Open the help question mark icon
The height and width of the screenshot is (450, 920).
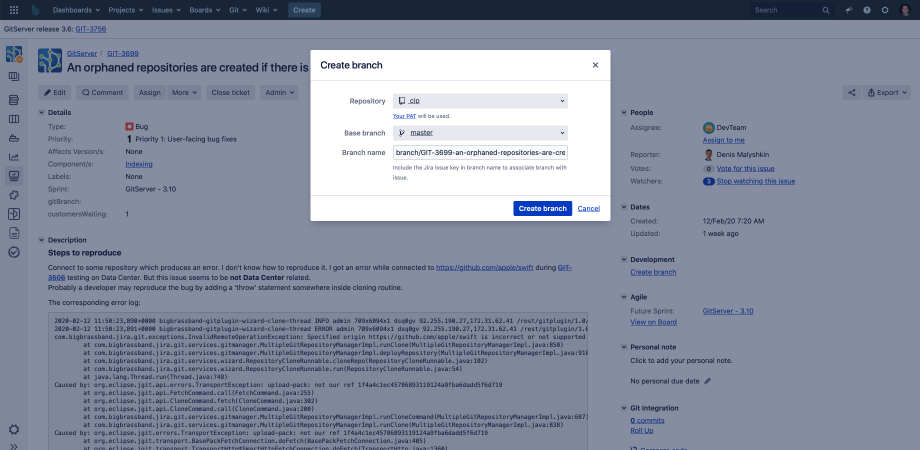pyautogui.click(x=866, y=10)
